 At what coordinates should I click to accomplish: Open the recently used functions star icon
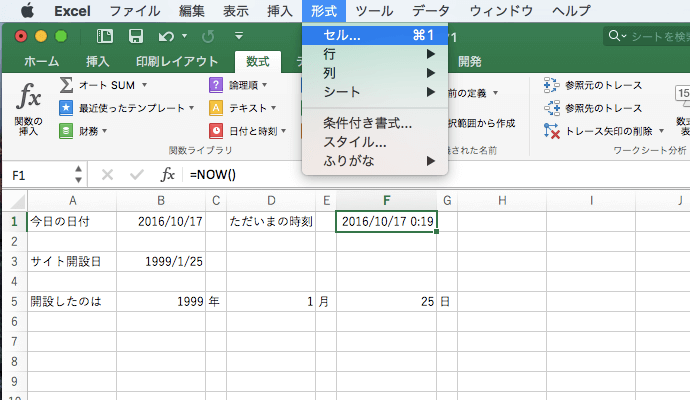click(x=66, y=108)
